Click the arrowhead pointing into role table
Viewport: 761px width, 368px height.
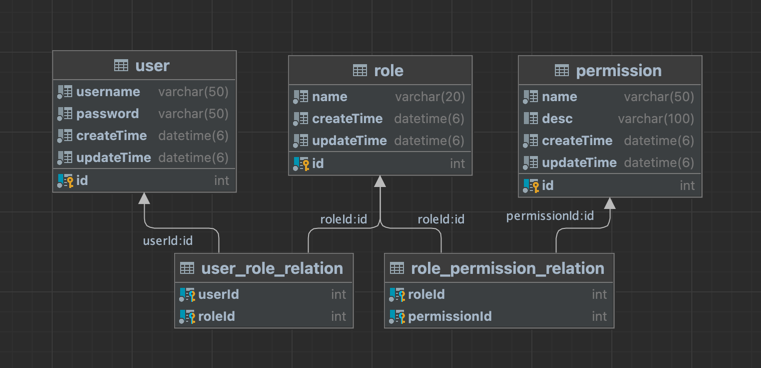tap(380, 181)
